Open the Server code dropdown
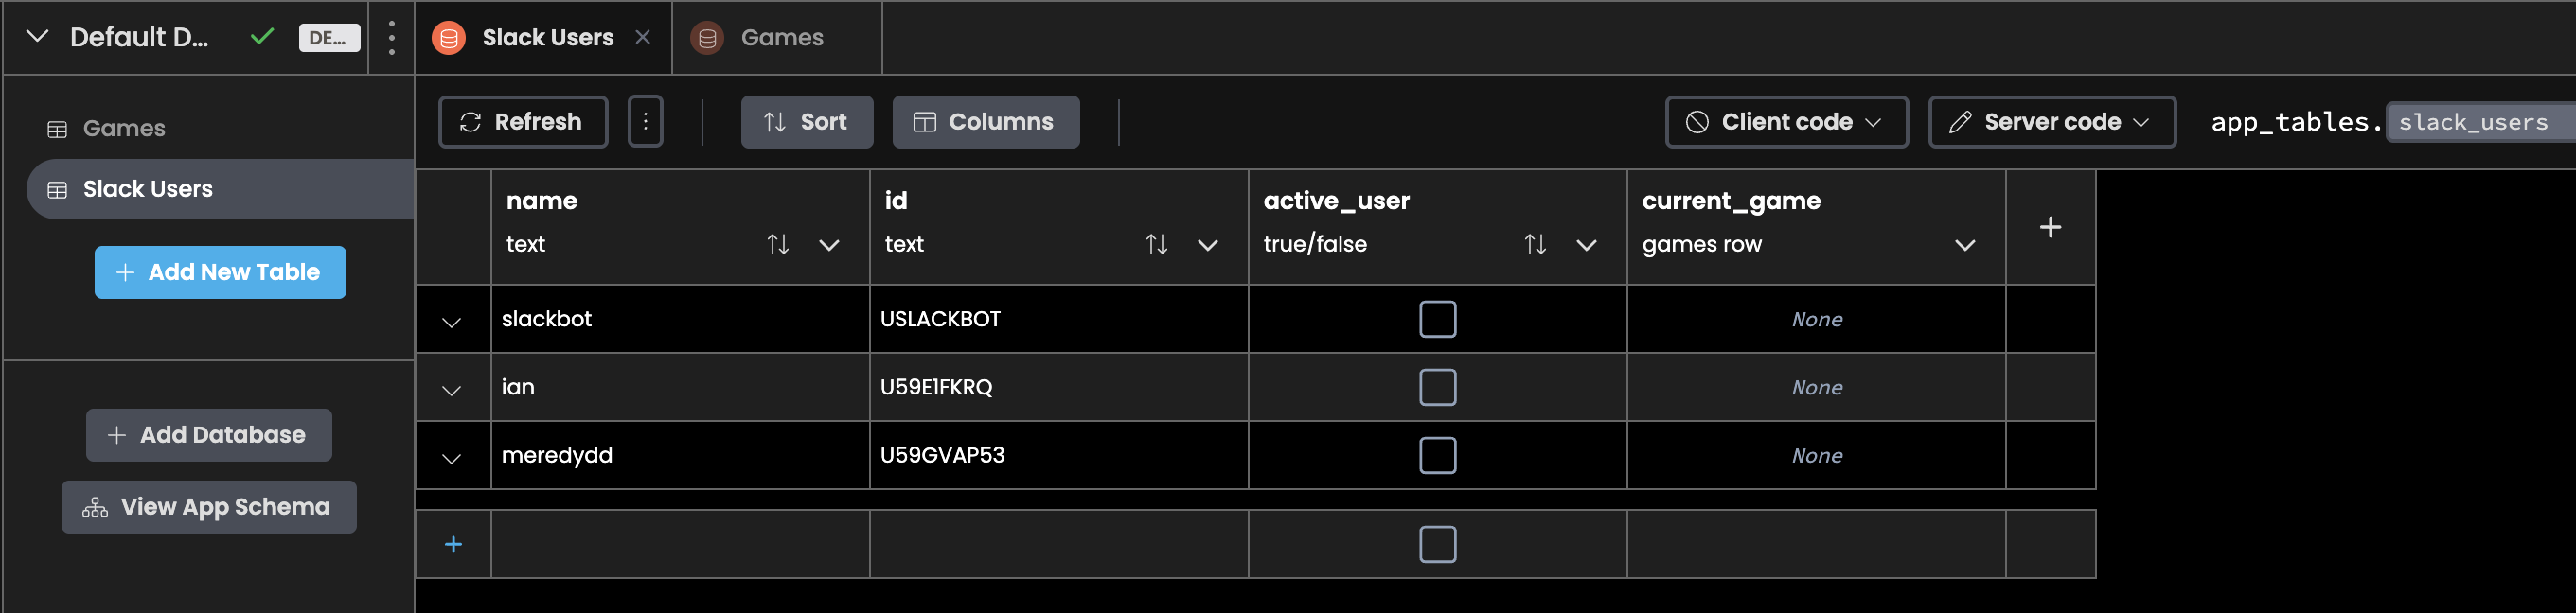The height and width of the screenshot is (613, 2576). pyautogui.click(x=2050, y=122)
